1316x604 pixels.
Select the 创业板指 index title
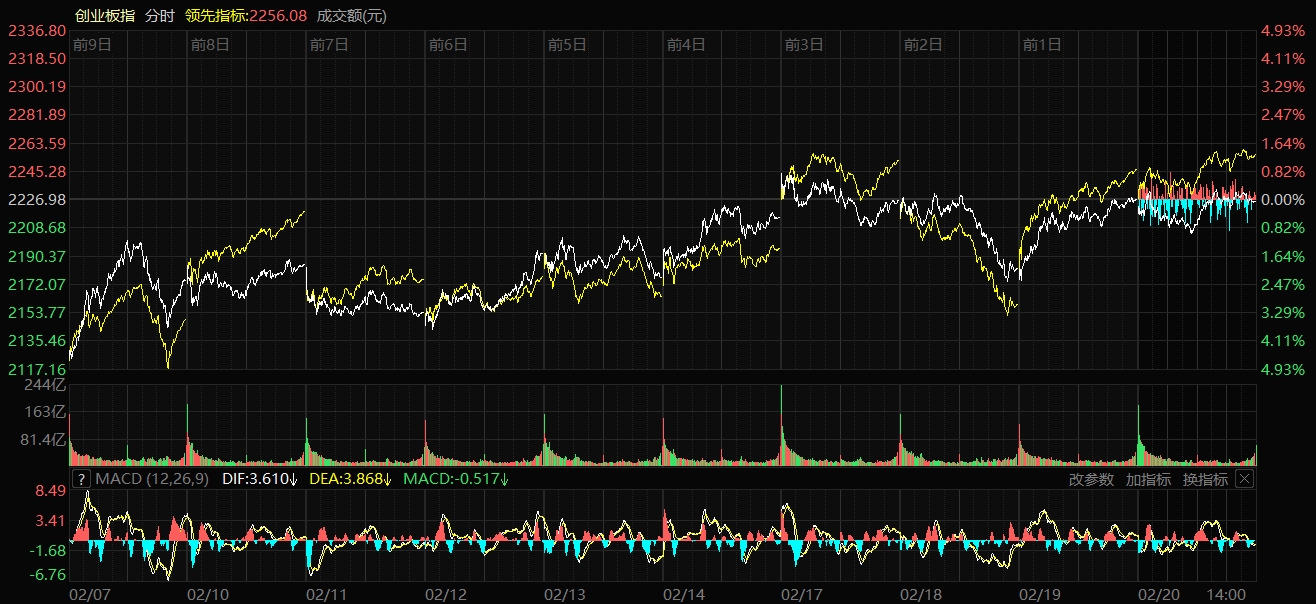click(x=105, y=15)
